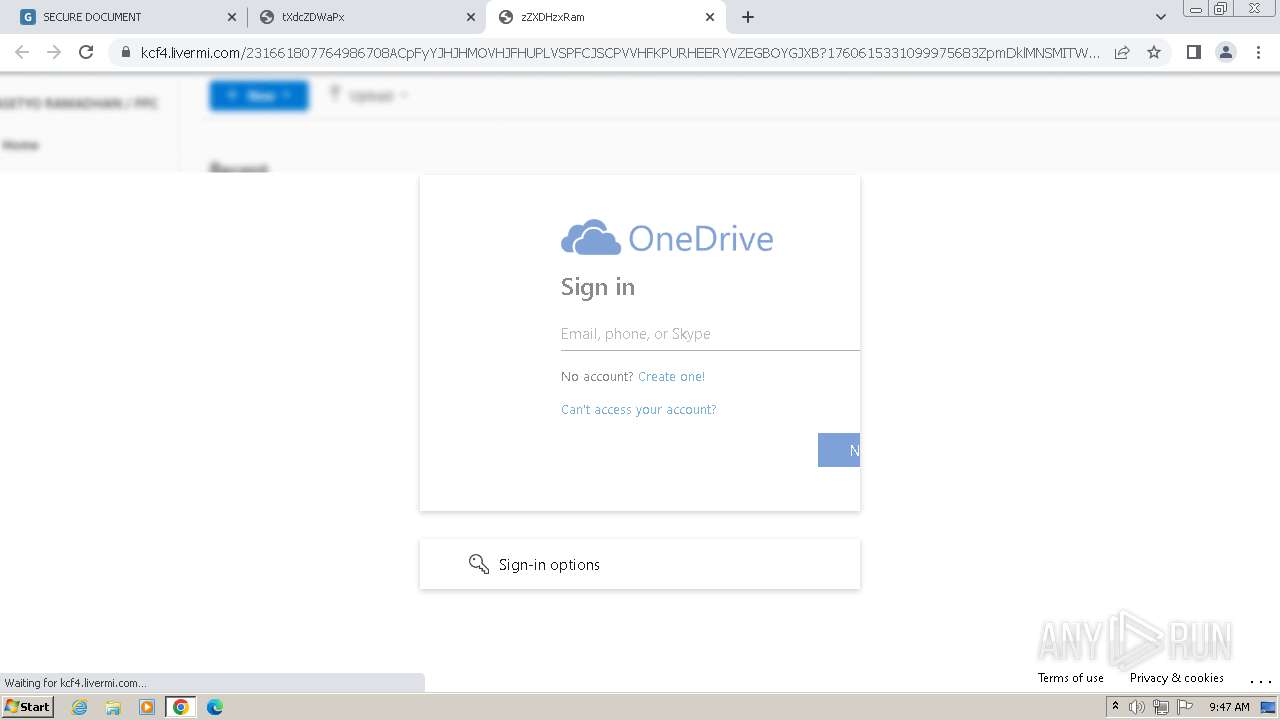The height and width of the screenshot is (720, 1280).
Task: Click the OneDrive cloud logo
Action: click(591, 238)
